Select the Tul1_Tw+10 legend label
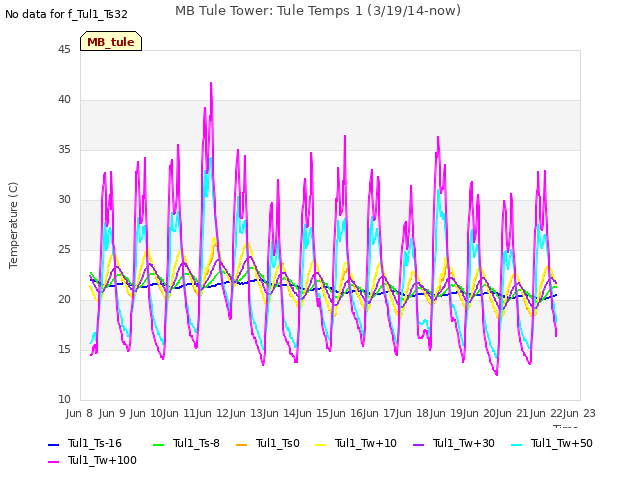Screen dimensions: 640x480 tap(366, 443)
